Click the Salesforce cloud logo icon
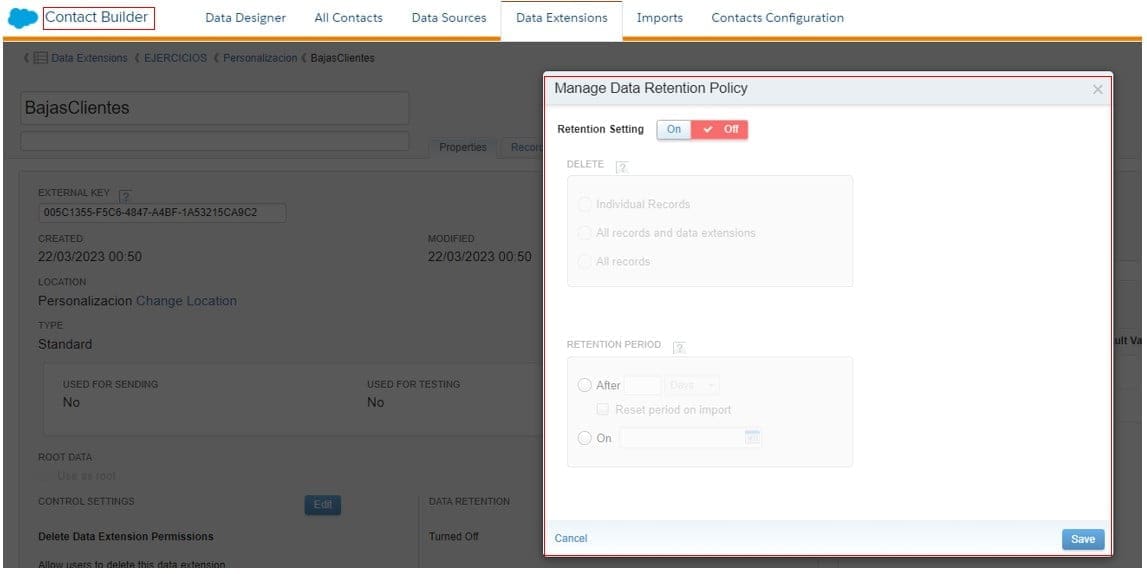The image size is (1147, 574). pos(22,18)
